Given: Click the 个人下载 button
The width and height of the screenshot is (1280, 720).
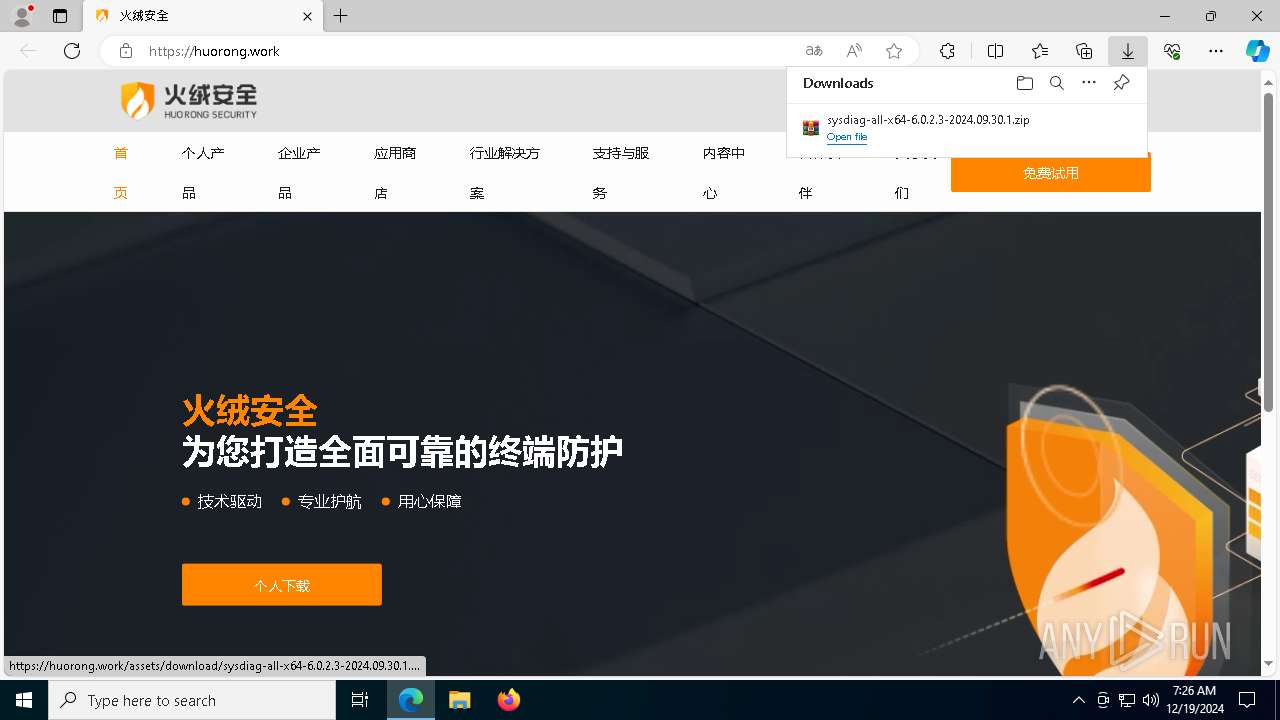Looking at the screenshot, I should [x=282, y=585].
